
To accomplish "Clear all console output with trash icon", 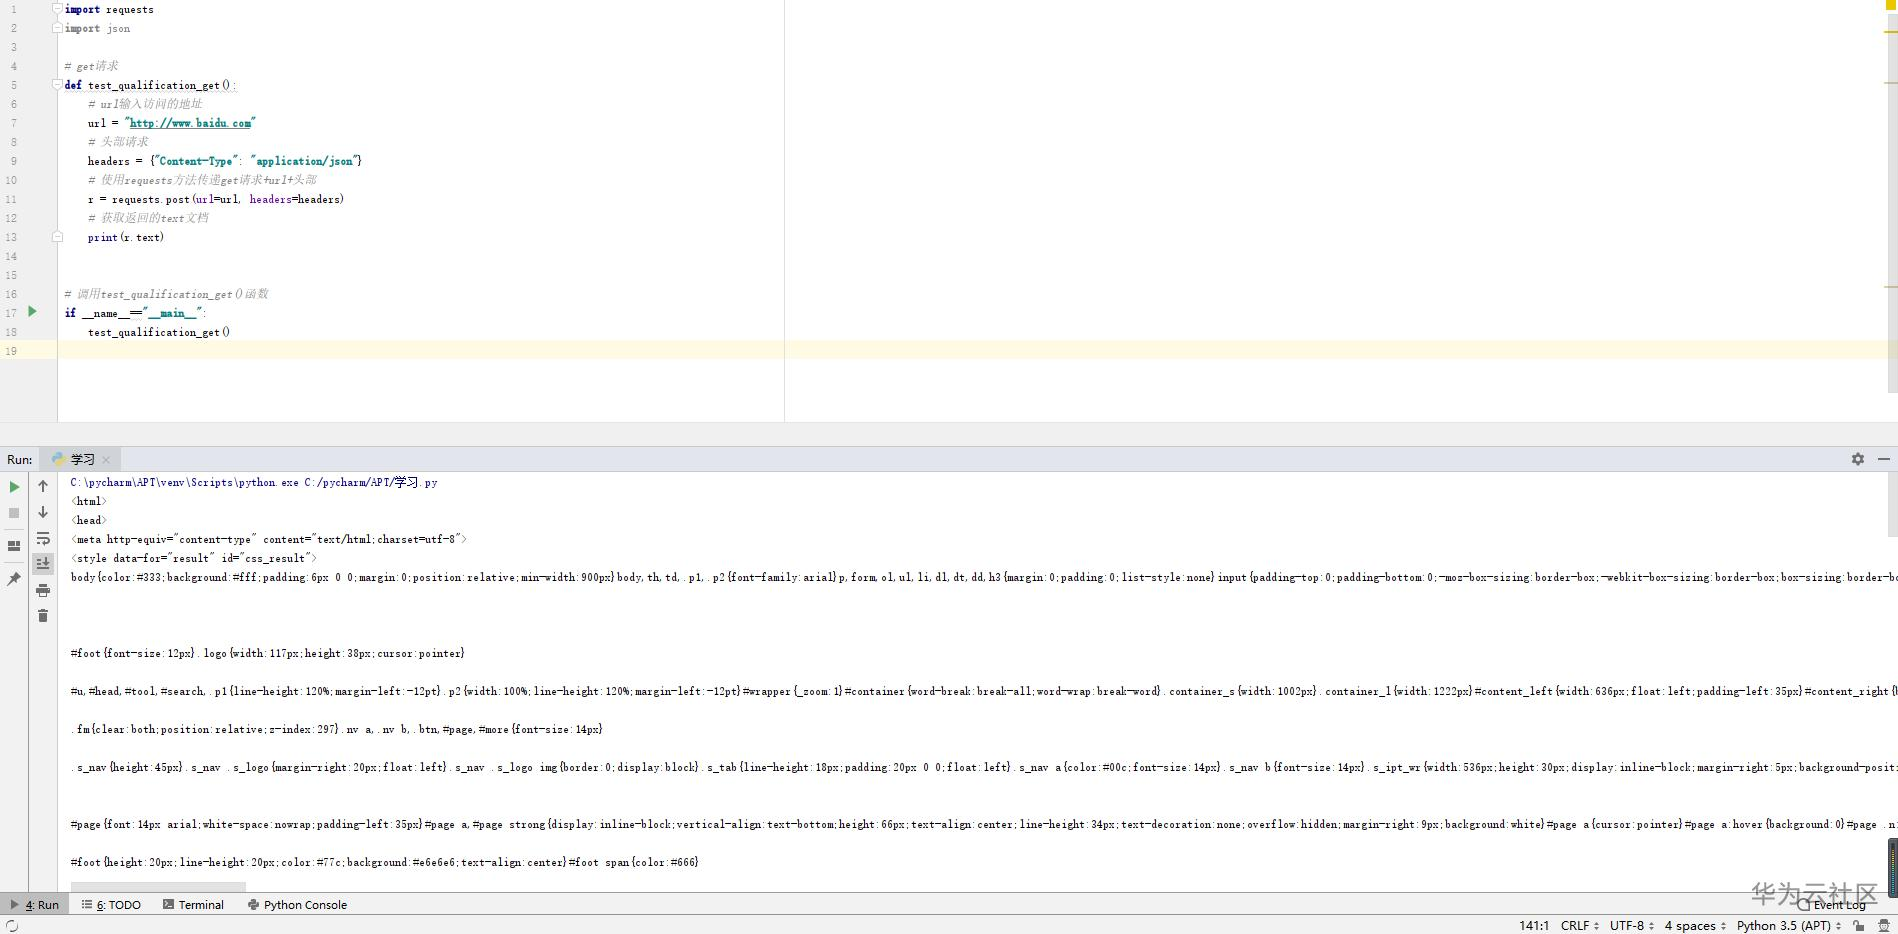I will point(43,616).
